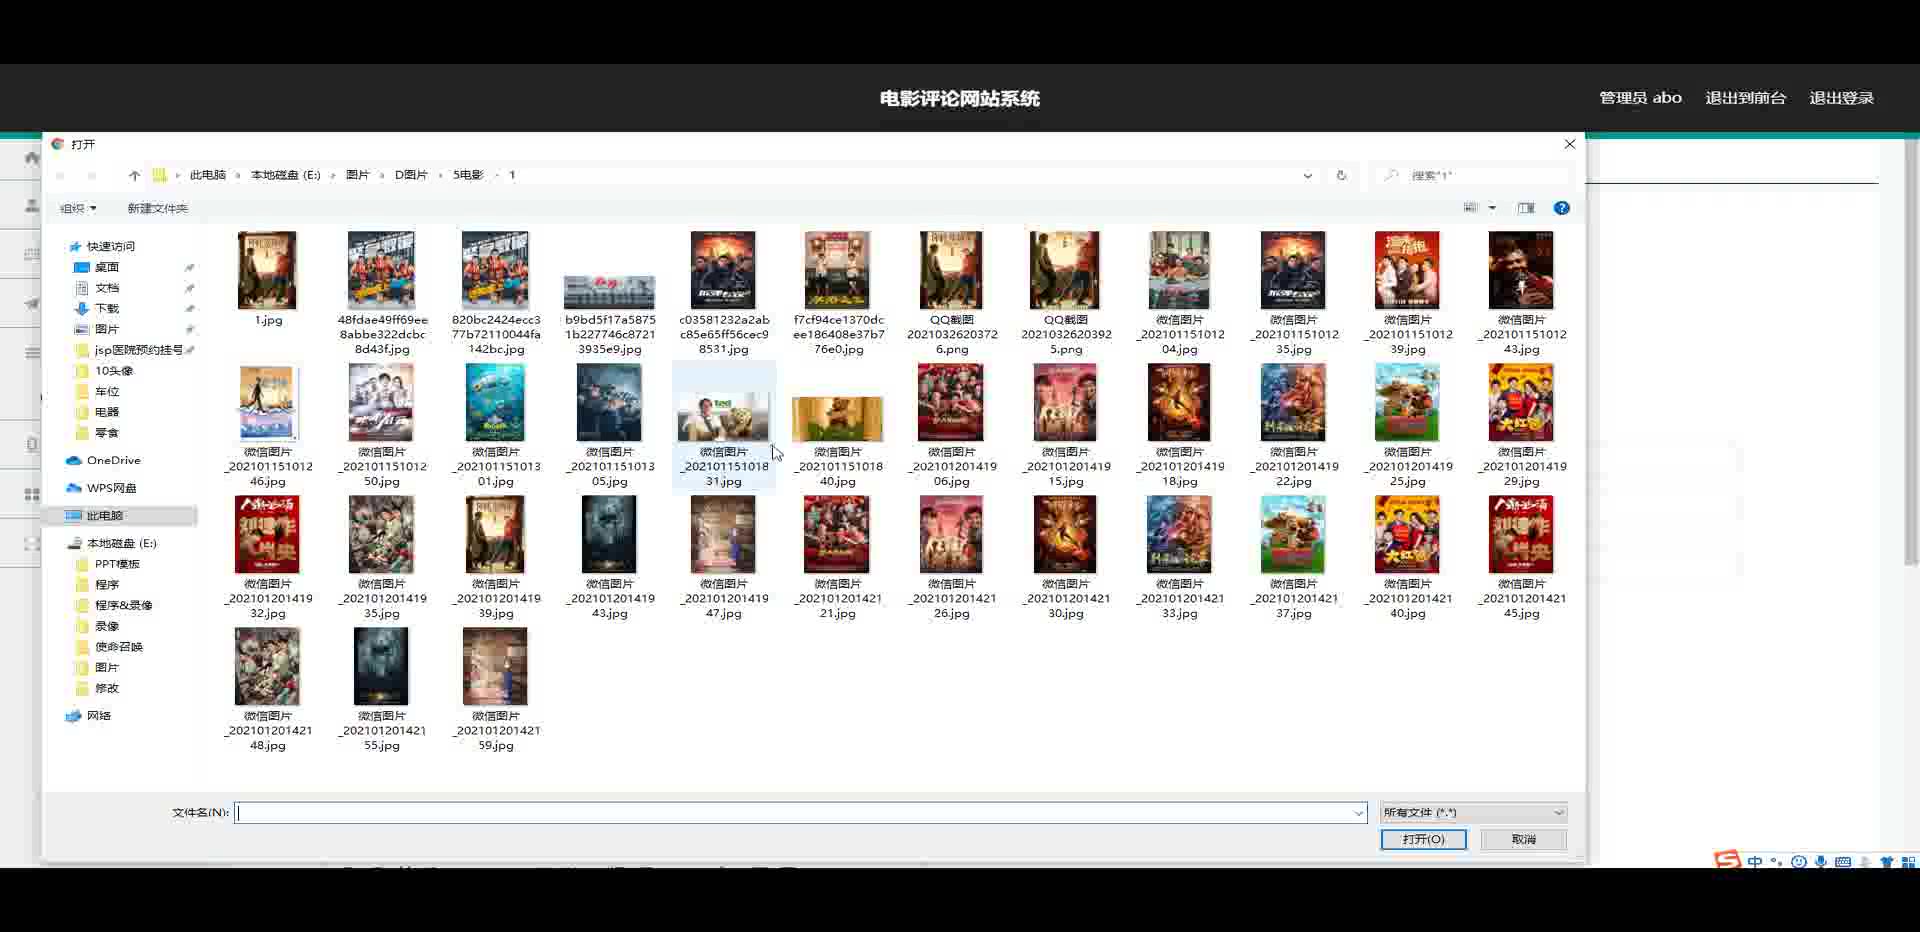Open the 零食 folder in the sidebar
The width and height of the screenshot is (1920, 932).
pos(106,433)
